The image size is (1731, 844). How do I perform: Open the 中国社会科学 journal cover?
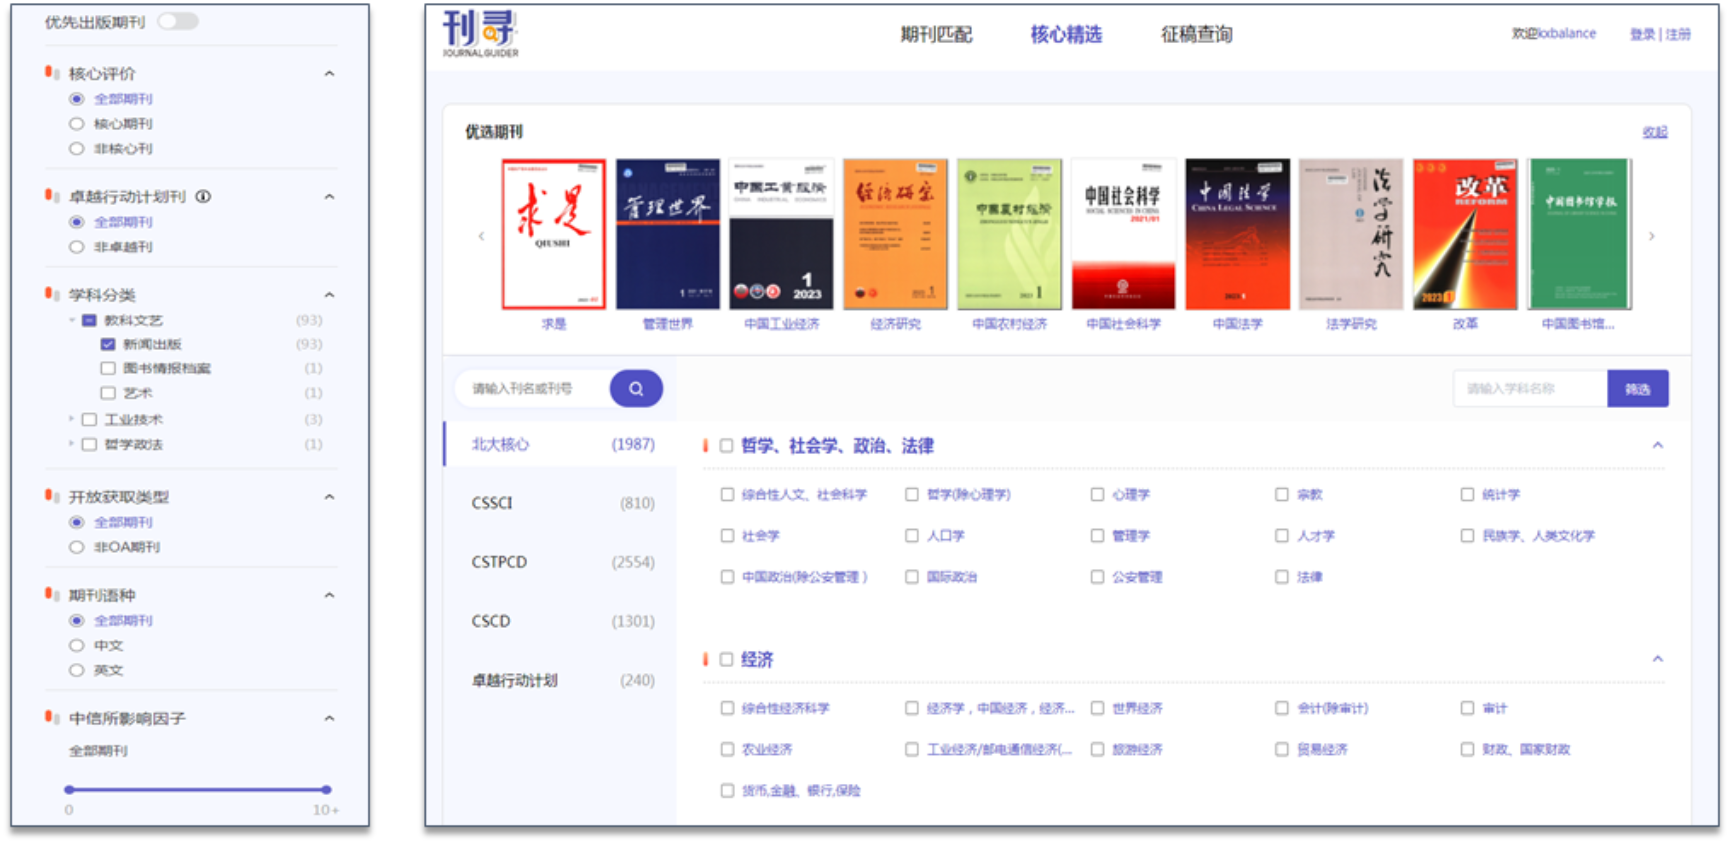click(1123, 234)
